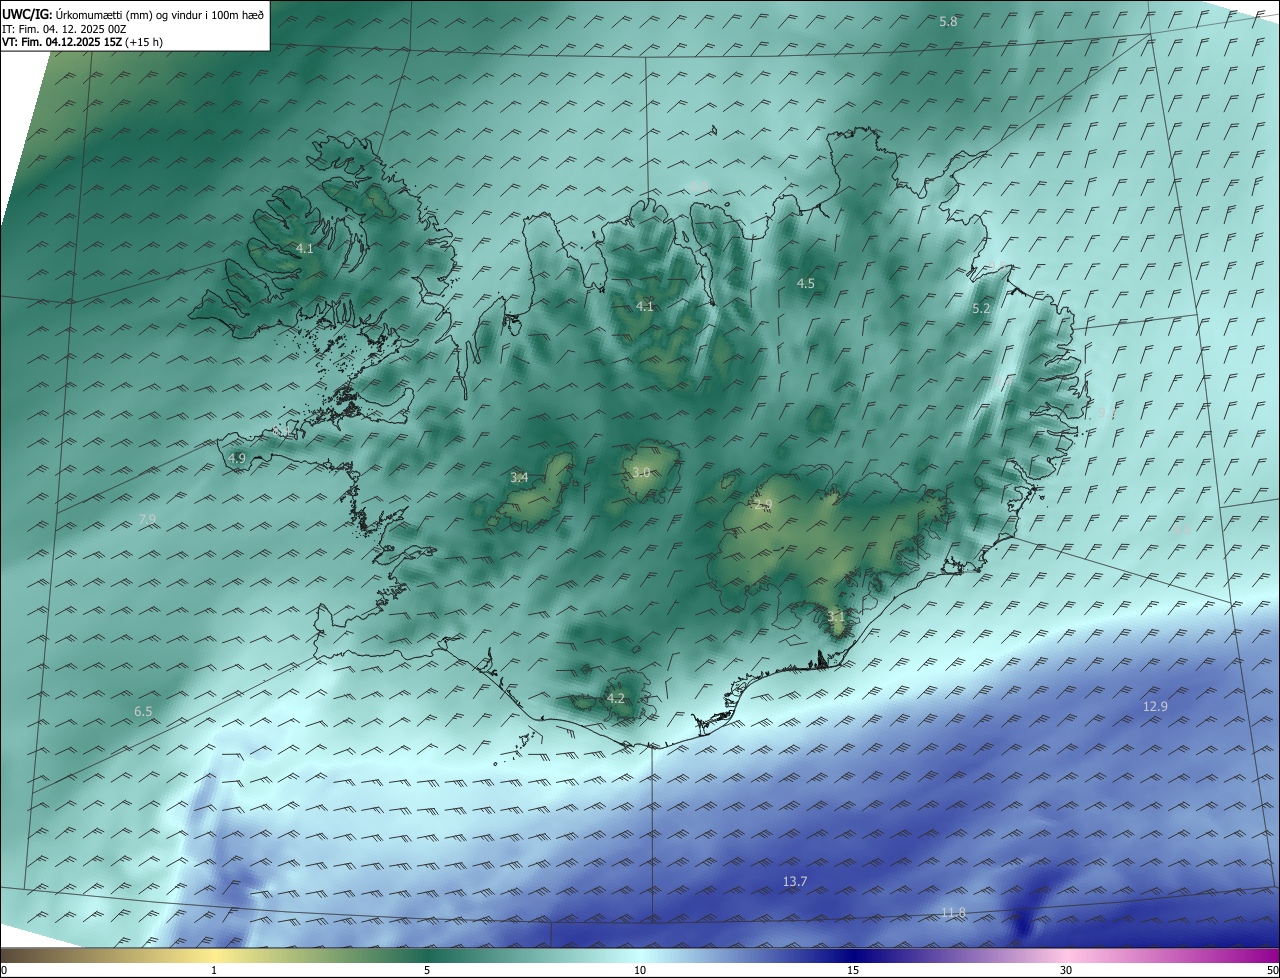Click the 6.5 value over the sea

(x=143, y=712)
